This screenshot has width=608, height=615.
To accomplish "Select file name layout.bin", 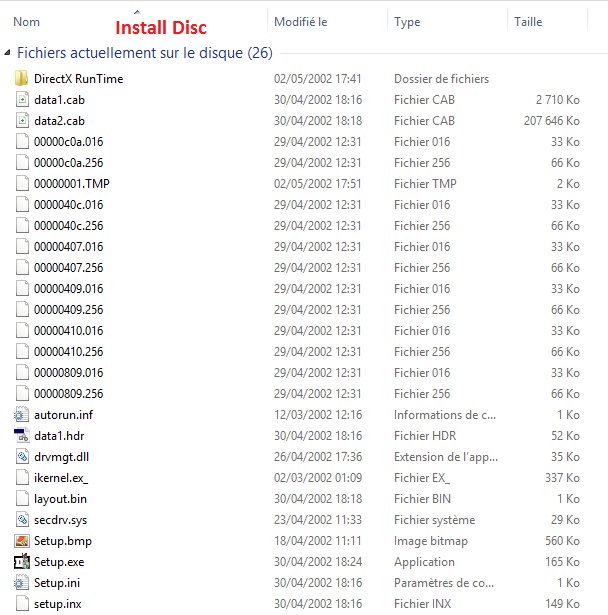I will coord(60,499).
